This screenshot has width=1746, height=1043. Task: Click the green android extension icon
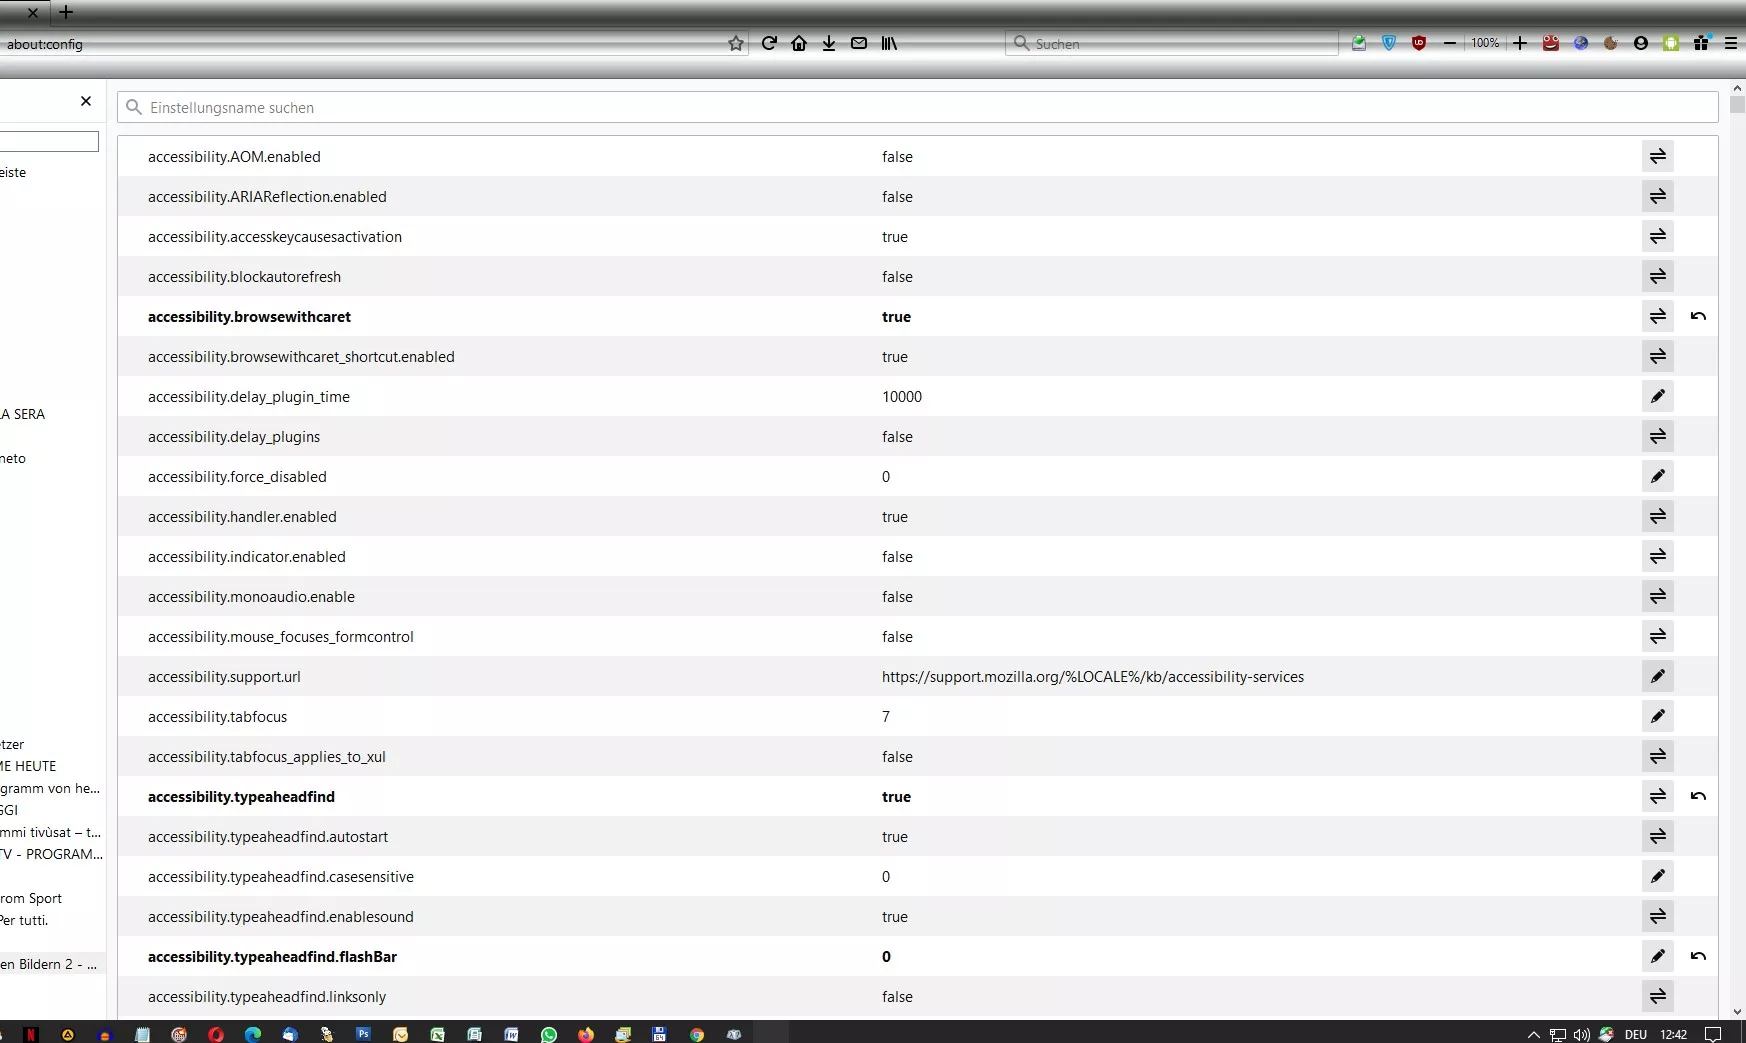point(1671,43)
